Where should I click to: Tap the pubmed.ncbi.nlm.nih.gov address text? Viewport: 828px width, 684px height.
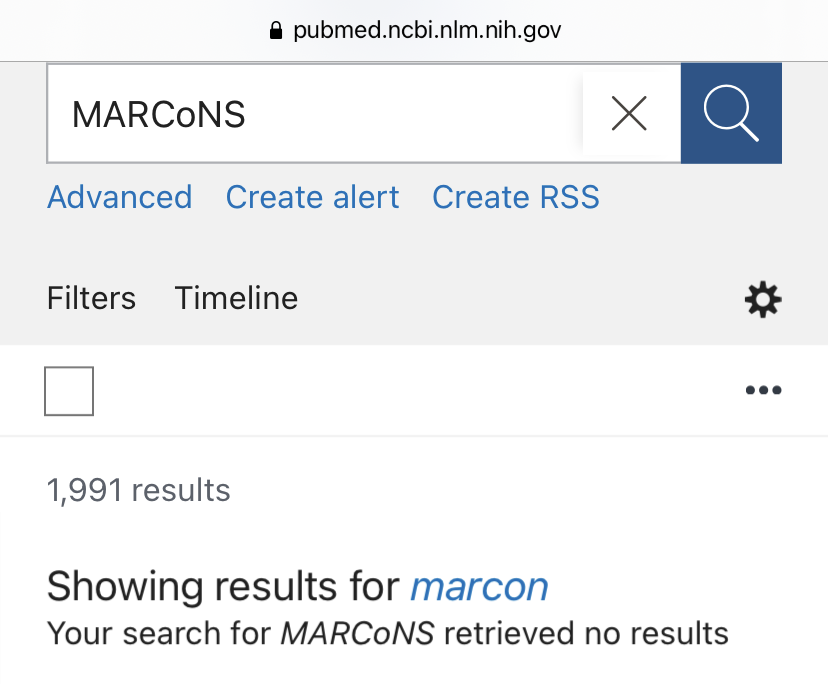point(427,30)
